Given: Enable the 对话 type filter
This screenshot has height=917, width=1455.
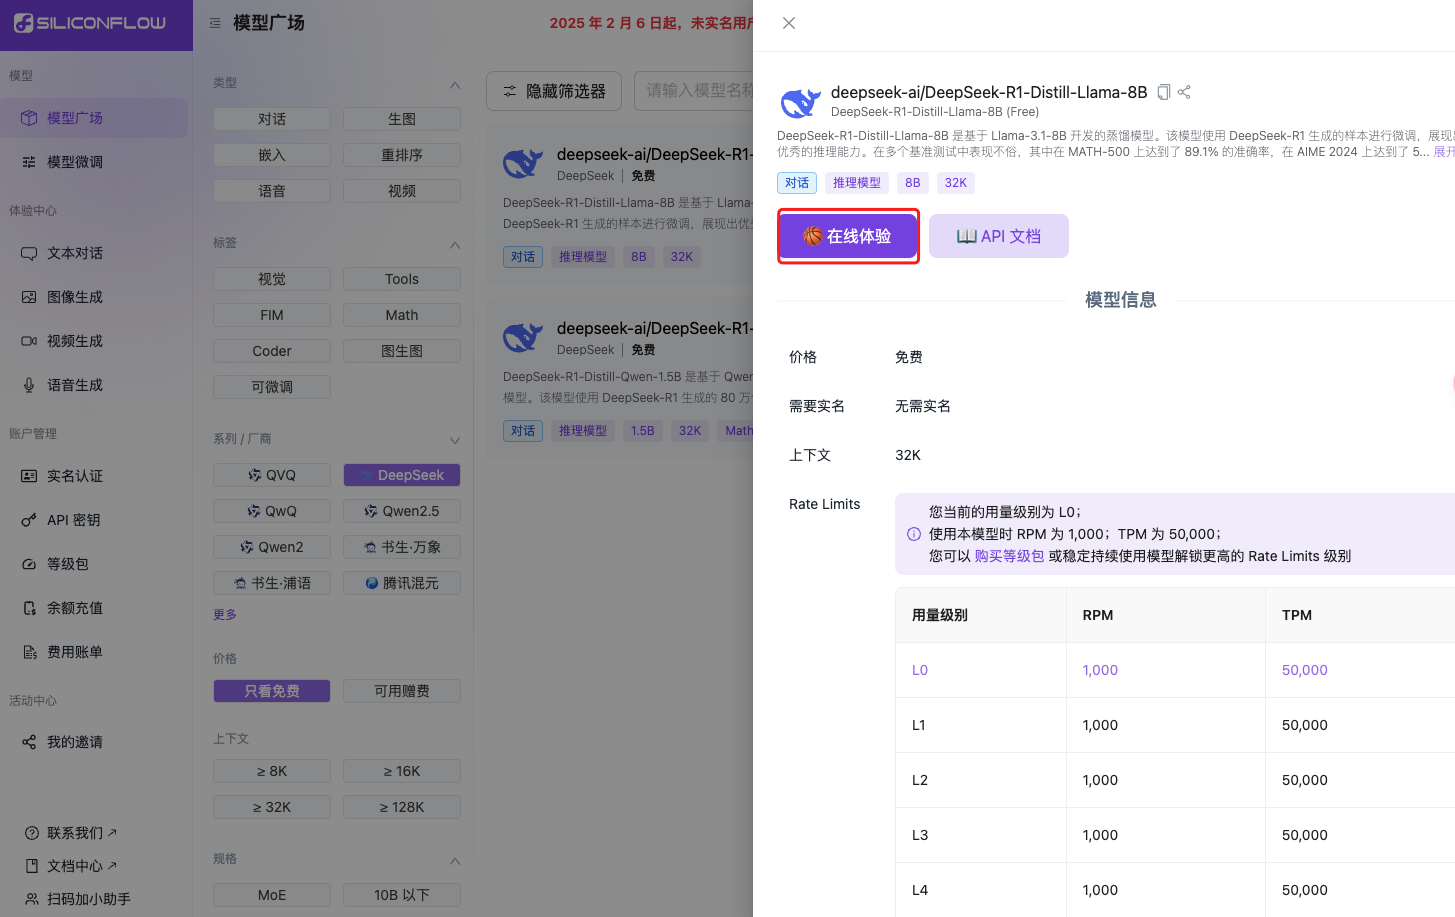Looking at the screenshot, I should pos(272,119).
